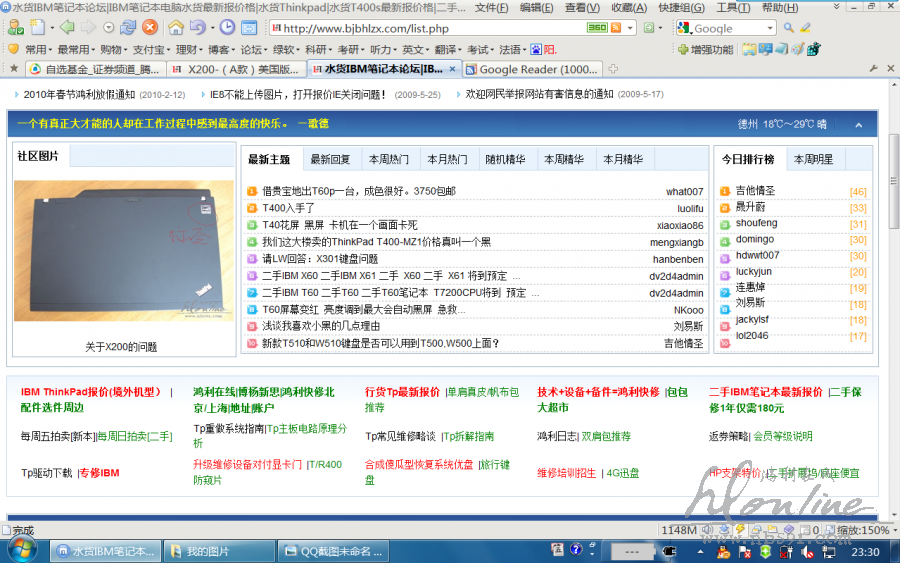
Task: Open the 专修IBM link
Action: 99,473
